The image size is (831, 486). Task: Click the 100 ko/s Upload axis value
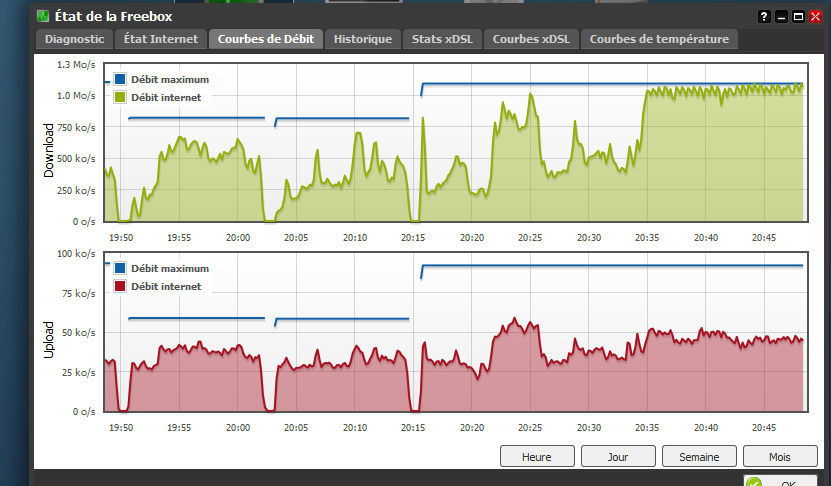tap(76, 254)
